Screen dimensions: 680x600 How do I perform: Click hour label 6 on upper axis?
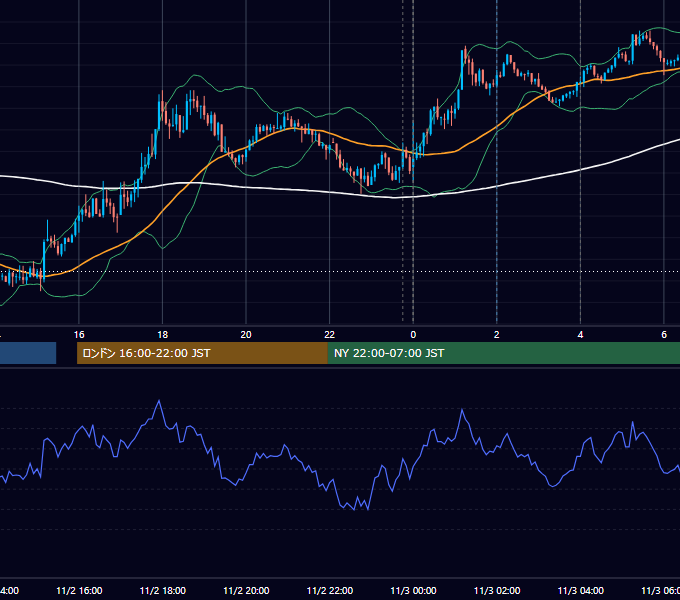[x=664, y=335]
